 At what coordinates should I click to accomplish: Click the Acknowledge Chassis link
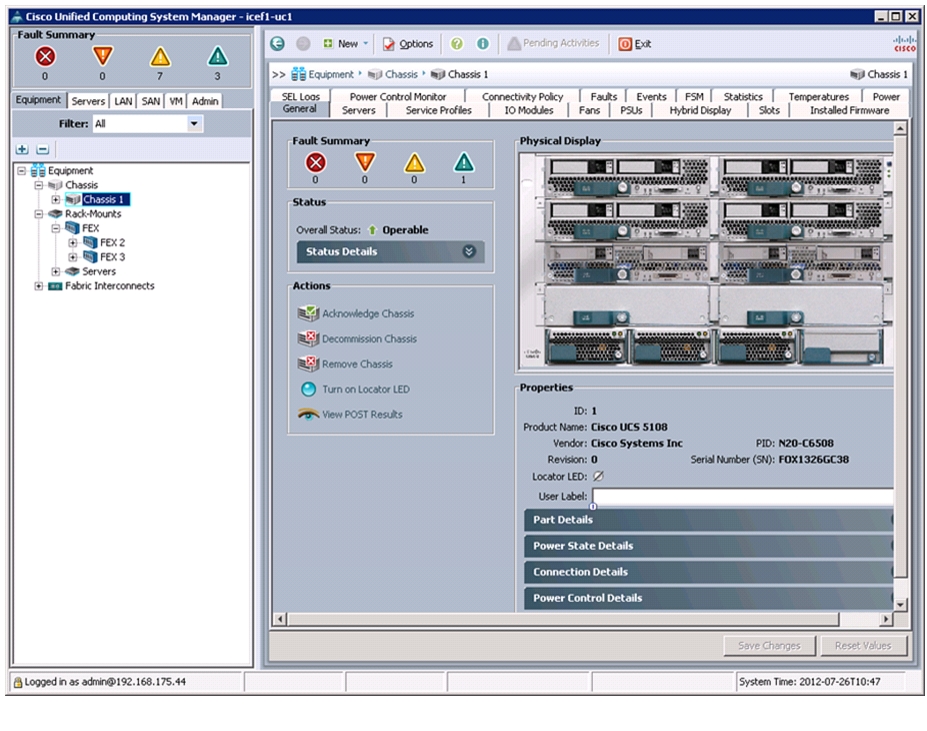[x=368, y=313]
